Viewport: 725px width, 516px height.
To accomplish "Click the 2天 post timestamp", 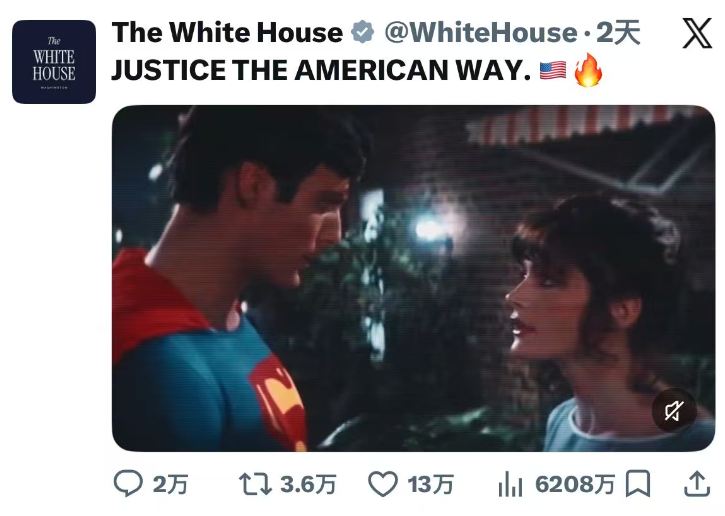I will tap(618, 33).
